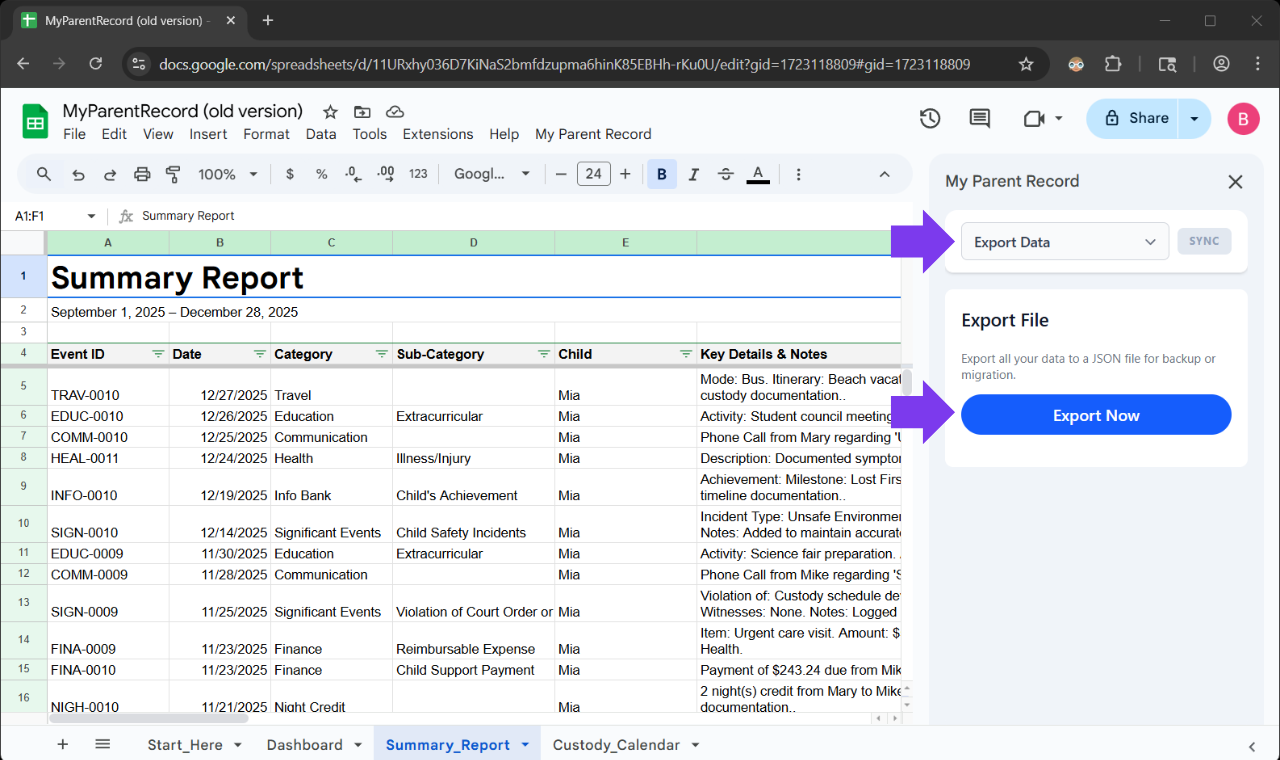Click the Share button
Image resolution: width=1280 pixels, height=760 pixels.
click(x=1133, y=118)
